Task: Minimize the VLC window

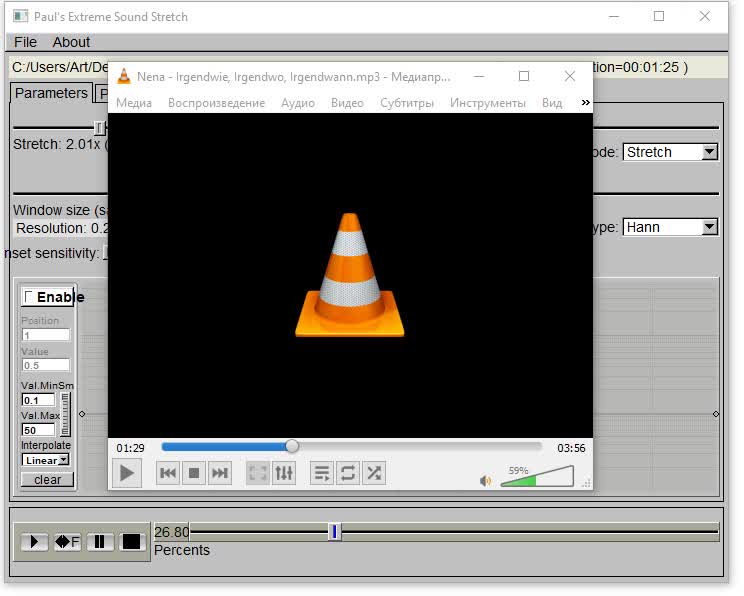Action: (x=479, y=76)
